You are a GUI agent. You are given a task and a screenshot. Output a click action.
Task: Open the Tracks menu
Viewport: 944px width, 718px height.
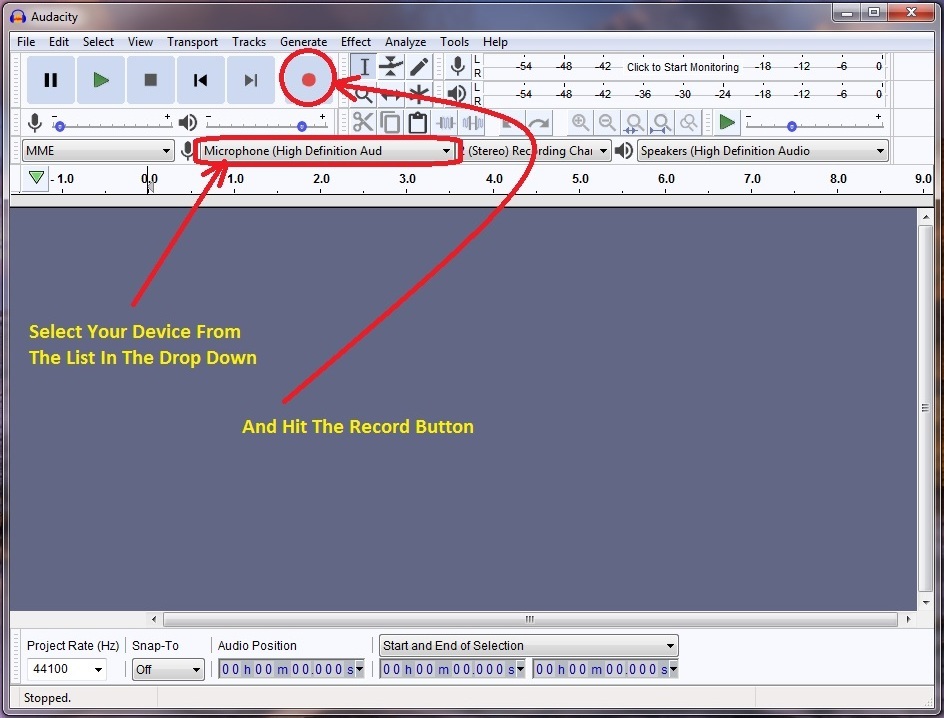tap(249, 42)
